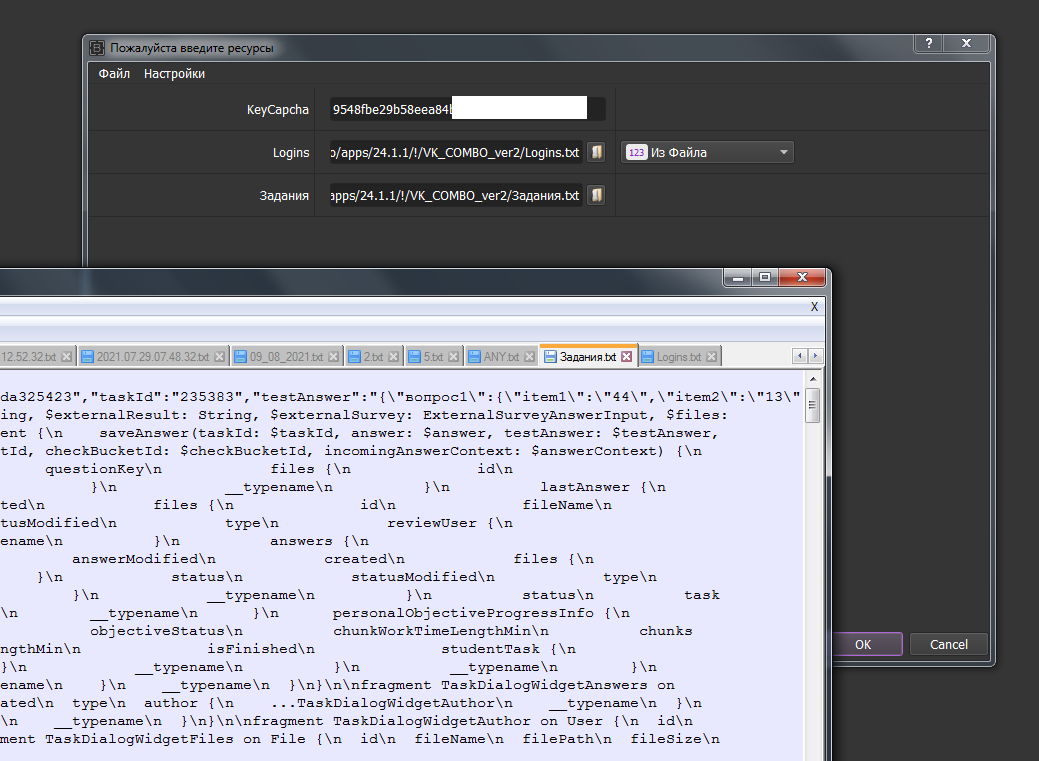Viewport: 1039px width, 761px height.
Task: Click the dialog help question mark button
Action: click(x=929, y=43)
